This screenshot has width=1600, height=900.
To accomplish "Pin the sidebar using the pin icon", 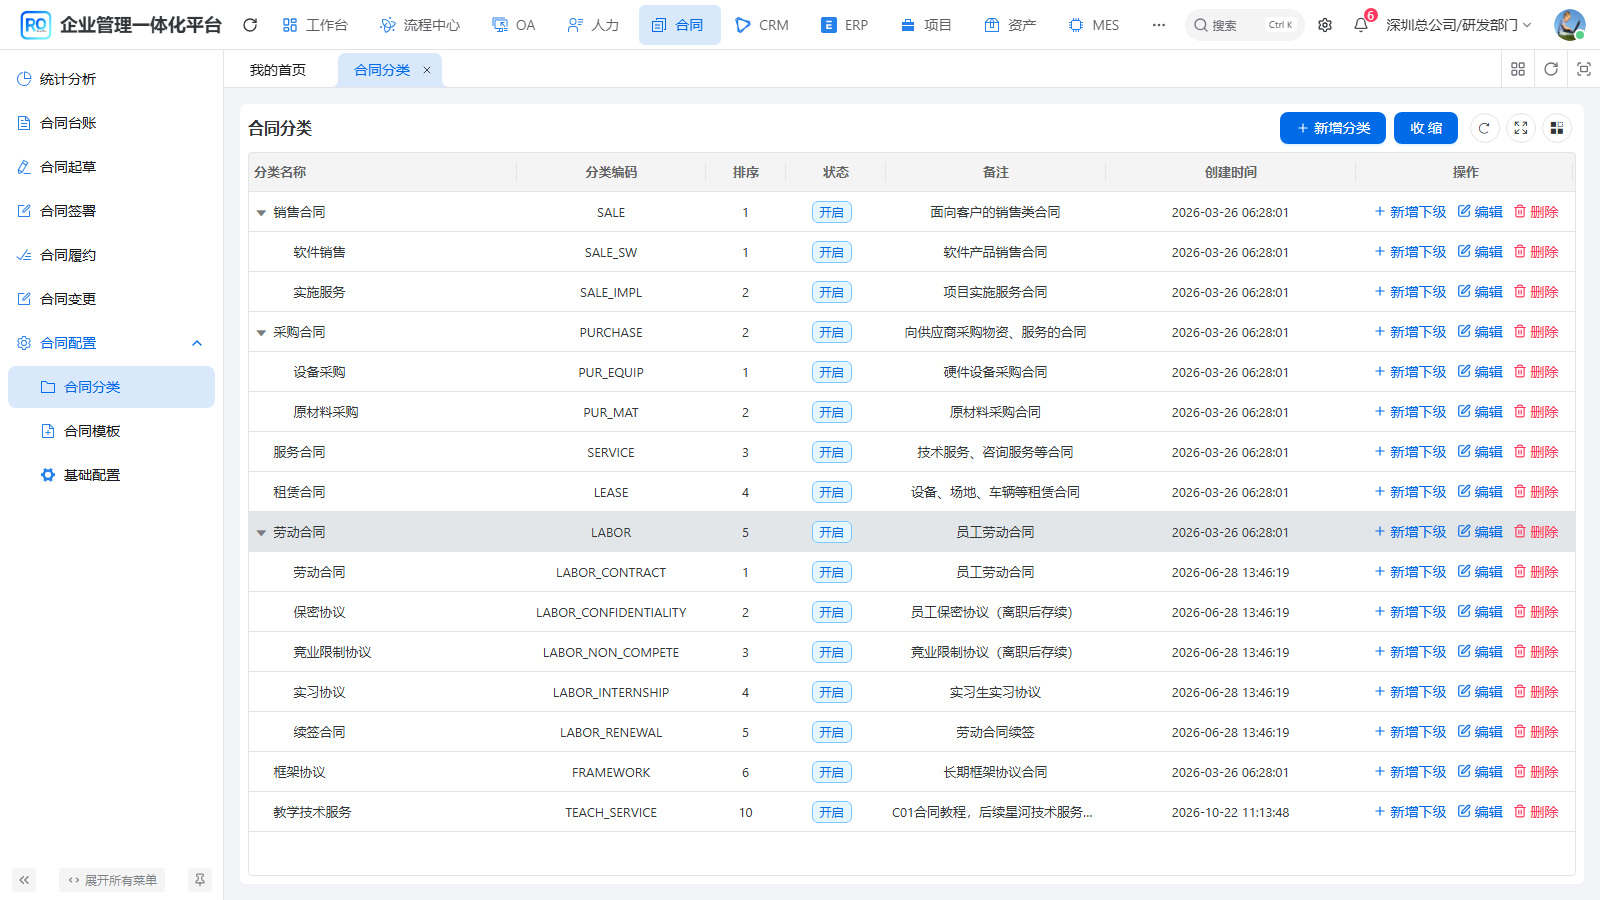I will point(200,880).
